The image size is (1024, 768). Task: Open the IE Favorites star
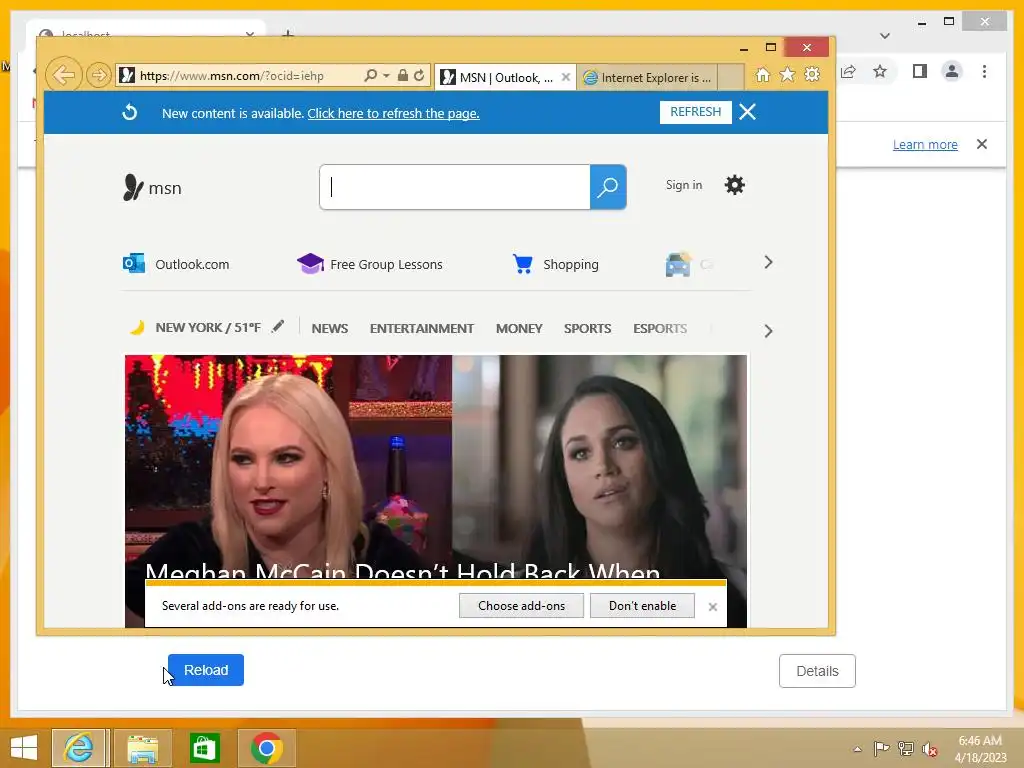pos(788,75)
